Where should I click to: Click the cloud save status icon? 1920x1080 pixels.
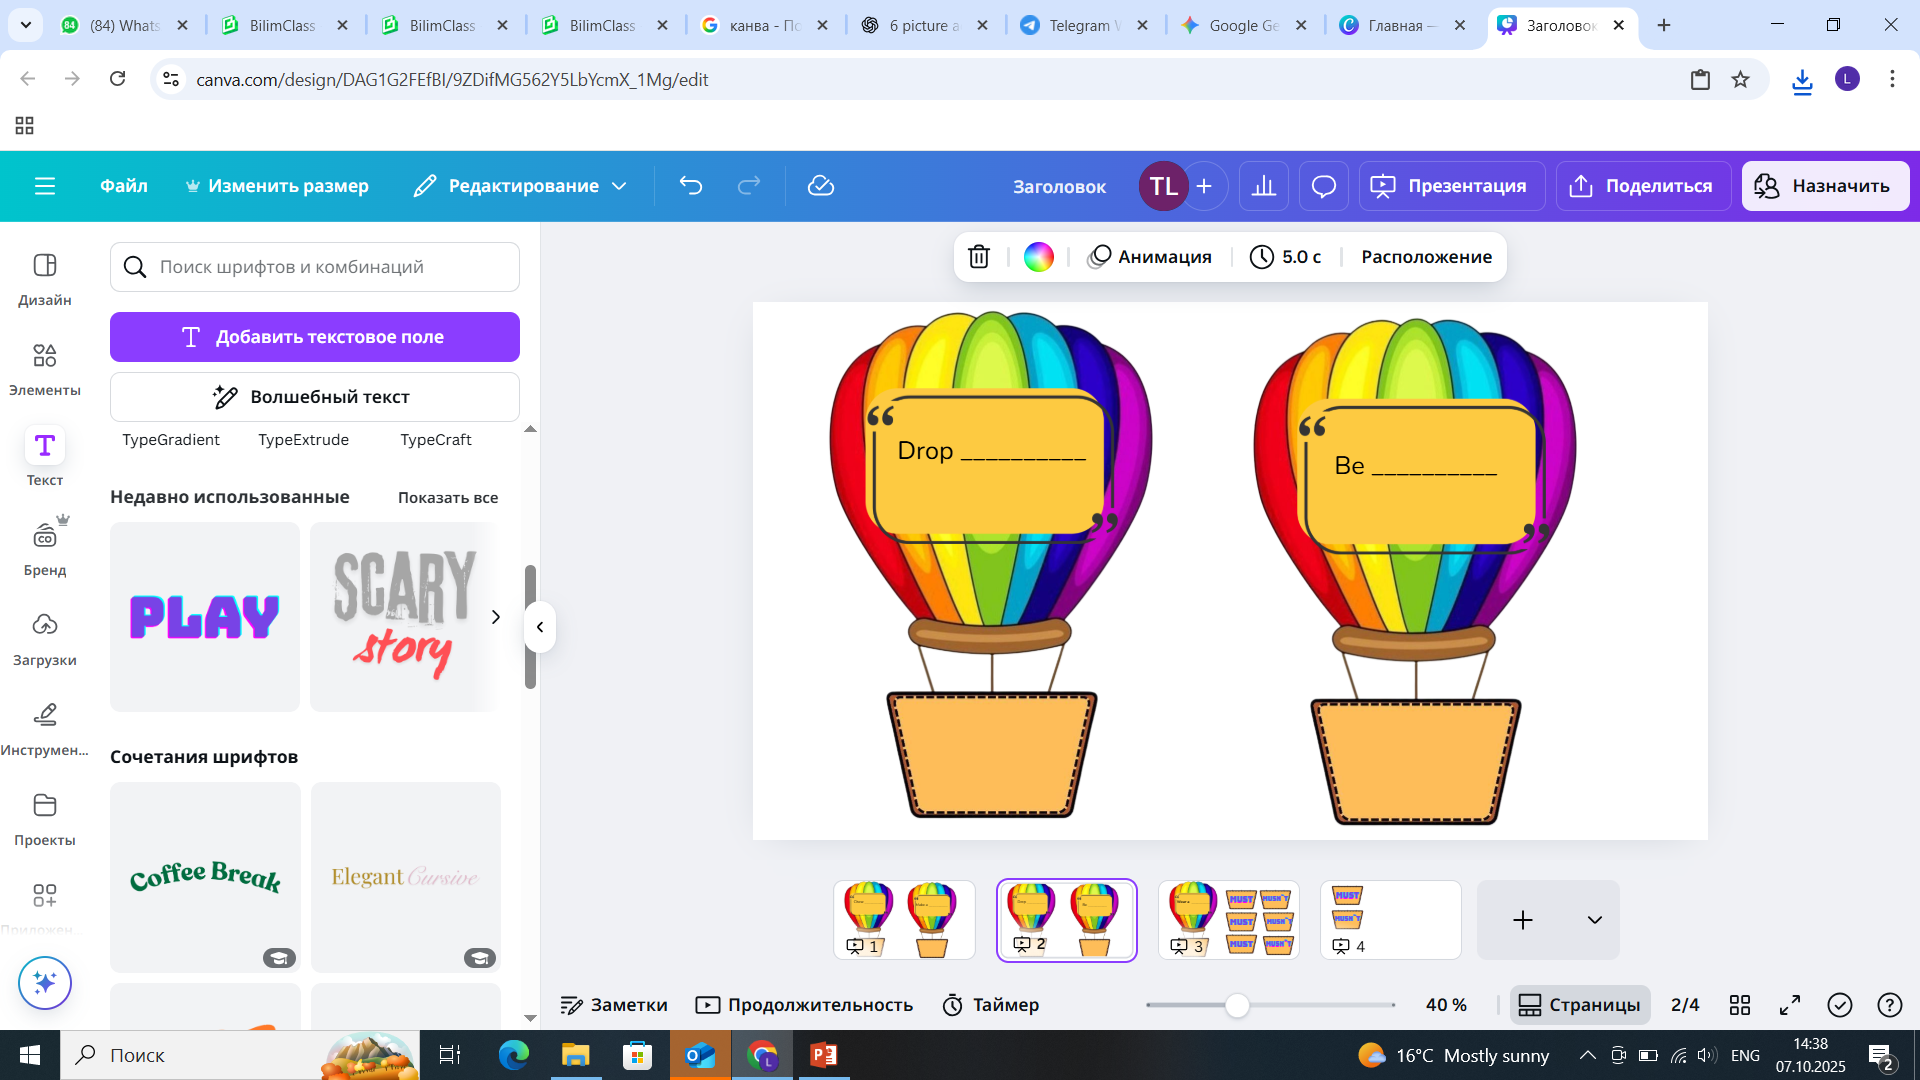[821, 186]
